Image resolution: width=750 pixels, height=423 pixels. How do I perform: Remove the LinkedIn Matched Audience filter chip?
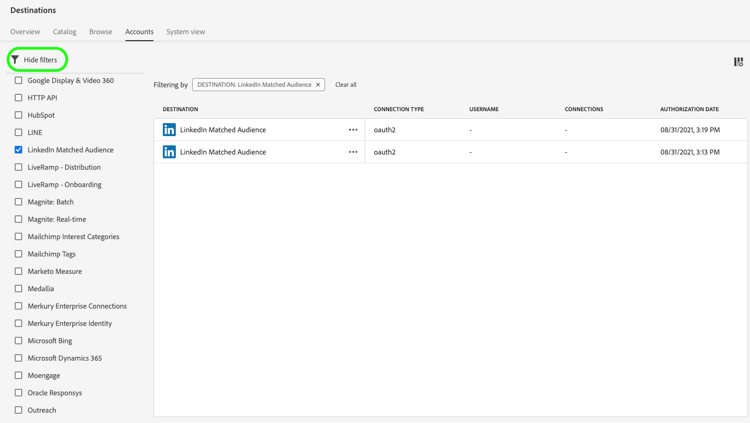[x=318, y=85]
